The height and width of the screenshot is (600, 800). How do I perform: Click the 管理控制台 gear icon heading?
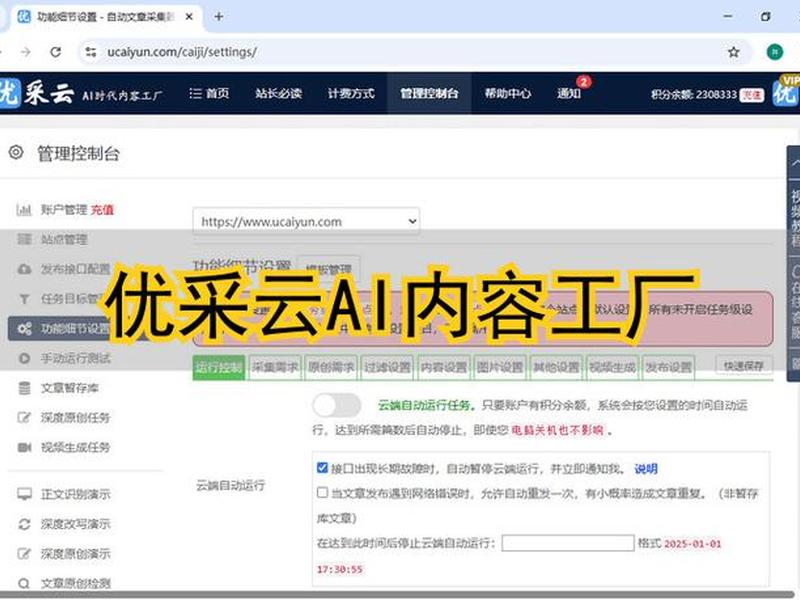16,153
